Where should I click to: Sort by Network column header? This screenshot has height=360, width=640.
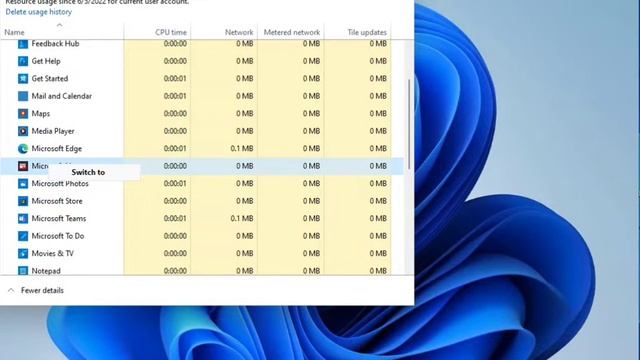click(239, 32)
